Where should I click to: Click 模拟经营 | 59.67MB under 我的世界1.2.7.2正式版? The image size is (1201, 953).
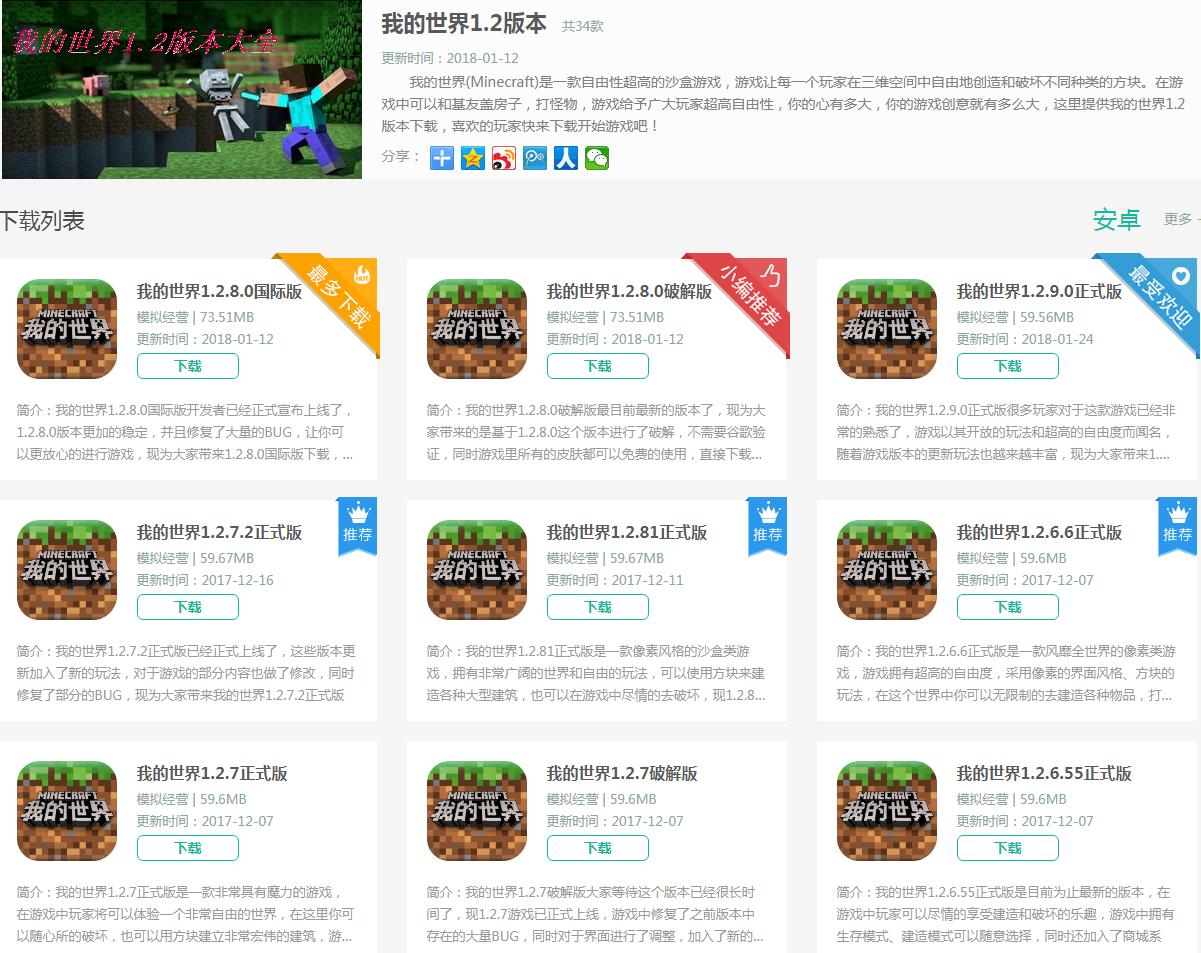tap(195, 558)
